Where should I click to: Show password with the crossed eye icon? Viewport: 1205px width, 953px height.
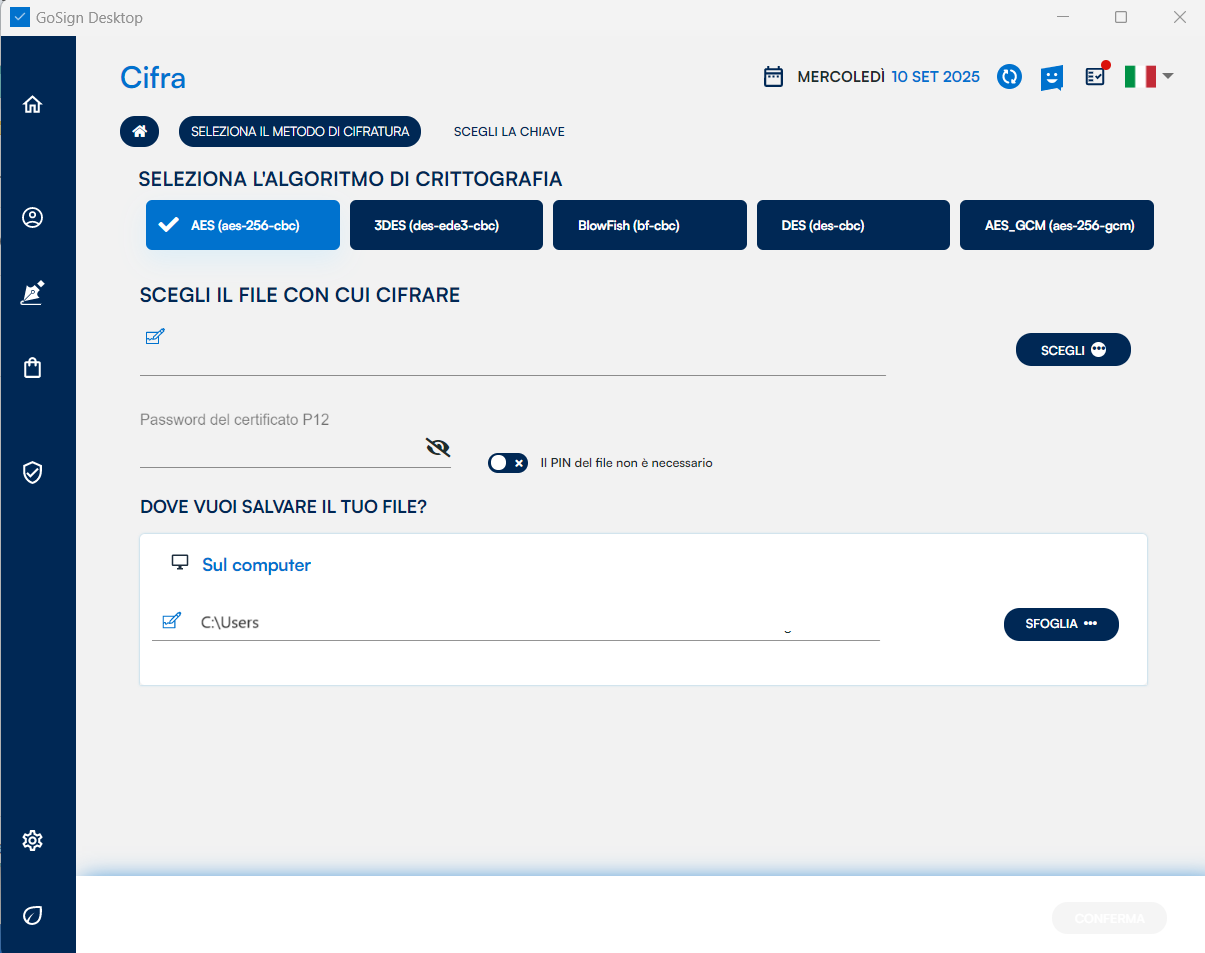point(438,447)
